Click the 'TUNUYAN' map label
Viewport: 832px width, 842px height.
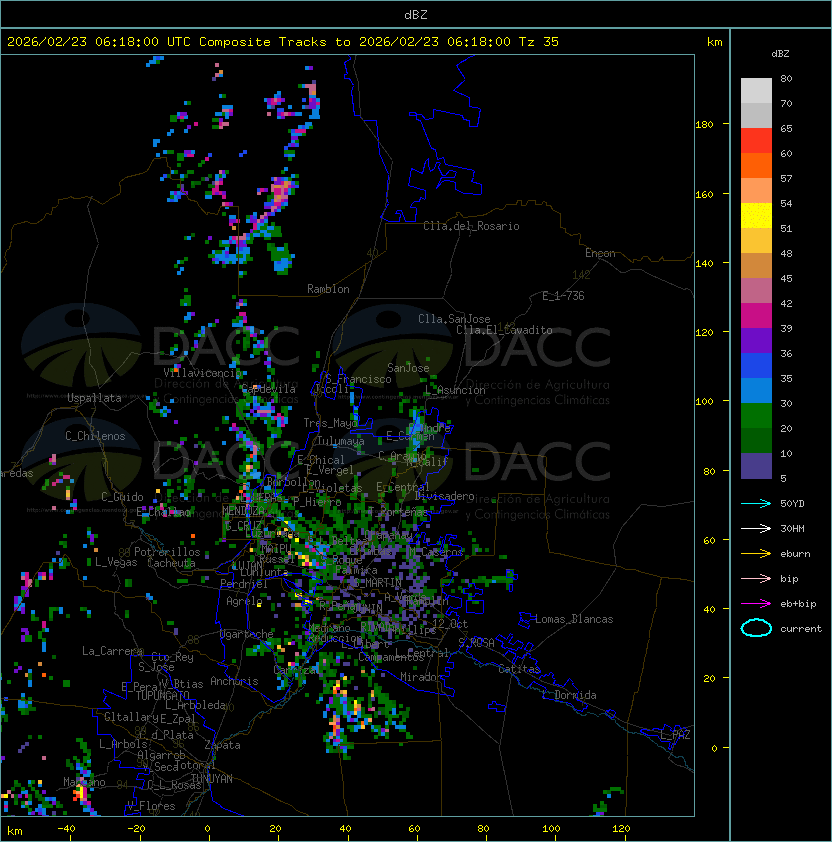[x=212, y=779]
